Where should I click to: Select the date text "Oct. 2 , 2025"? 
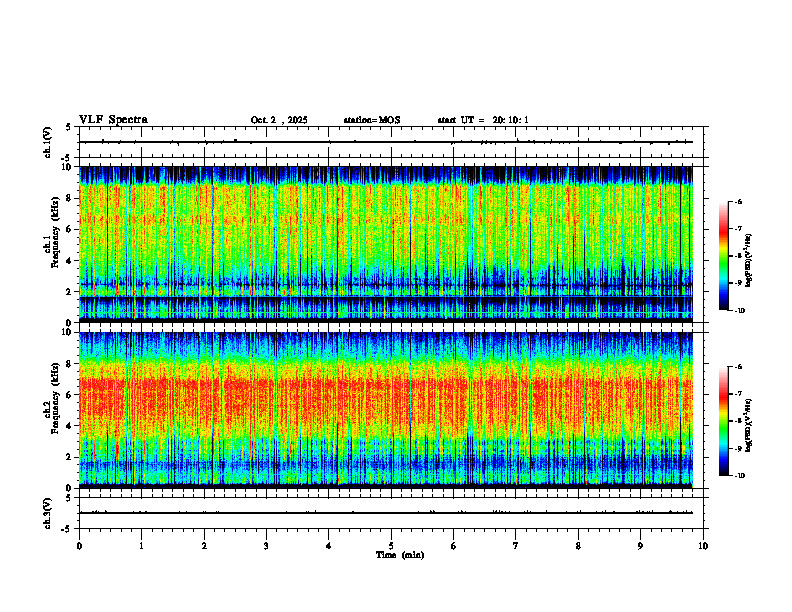[x=279, y=120]
